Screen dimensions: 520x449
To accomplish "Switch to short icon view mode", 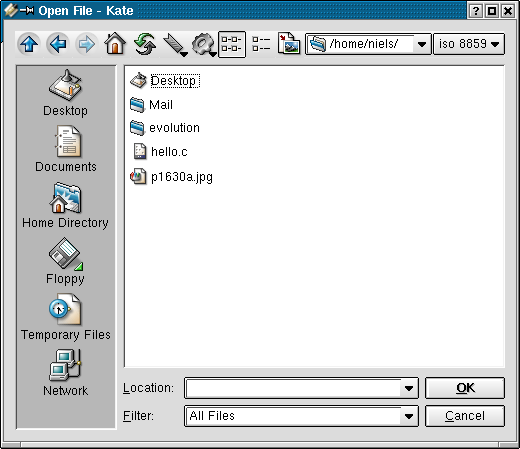I will [232, 44].
